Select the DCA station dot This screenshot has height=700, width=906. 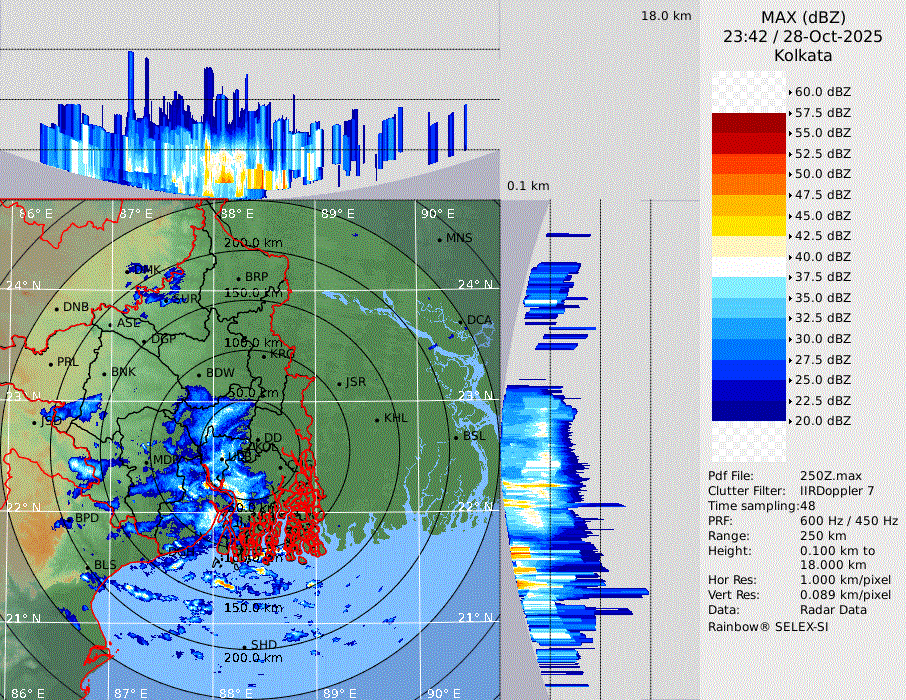(462, 320)
